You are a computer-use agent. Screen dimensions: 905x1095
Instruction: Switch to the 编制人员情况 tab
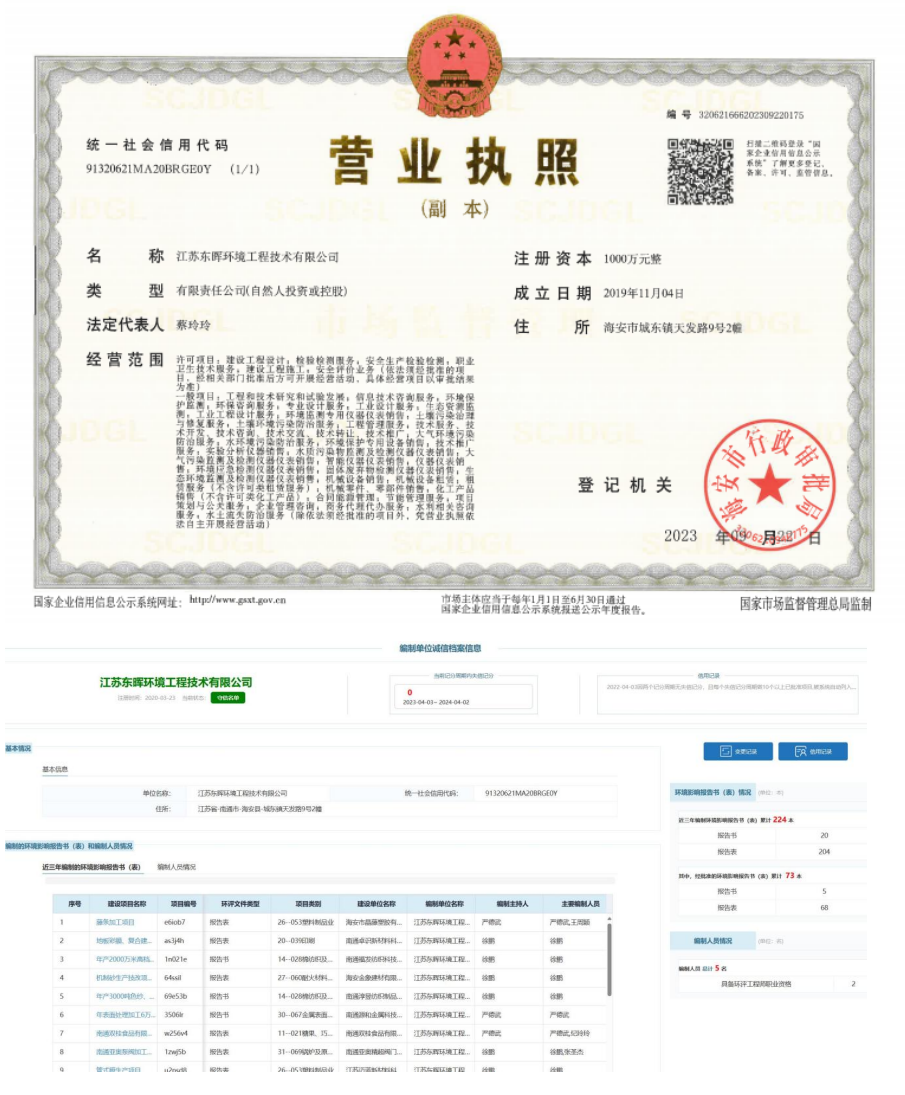176,867
